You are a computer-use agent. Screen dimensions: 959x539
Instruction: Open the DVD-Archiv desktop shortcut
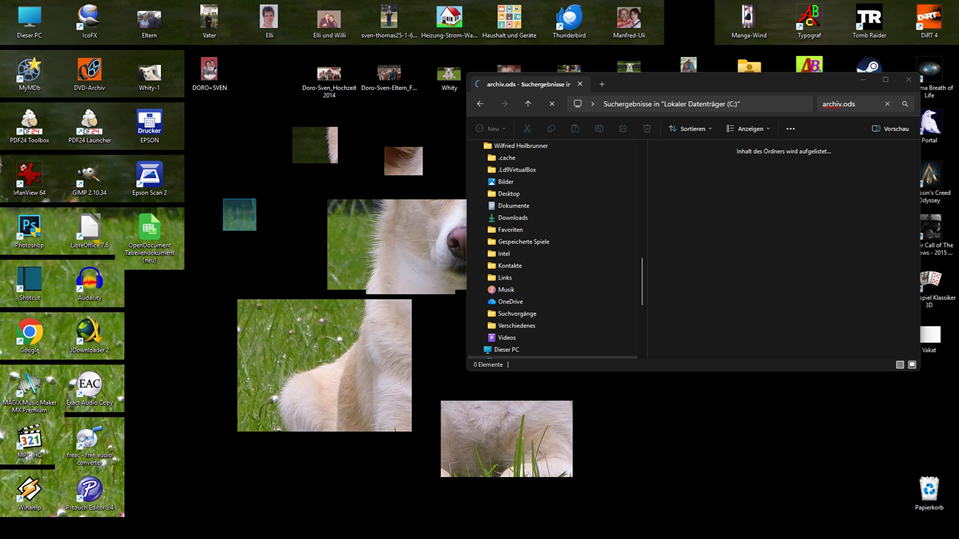(x=89, y=74)
